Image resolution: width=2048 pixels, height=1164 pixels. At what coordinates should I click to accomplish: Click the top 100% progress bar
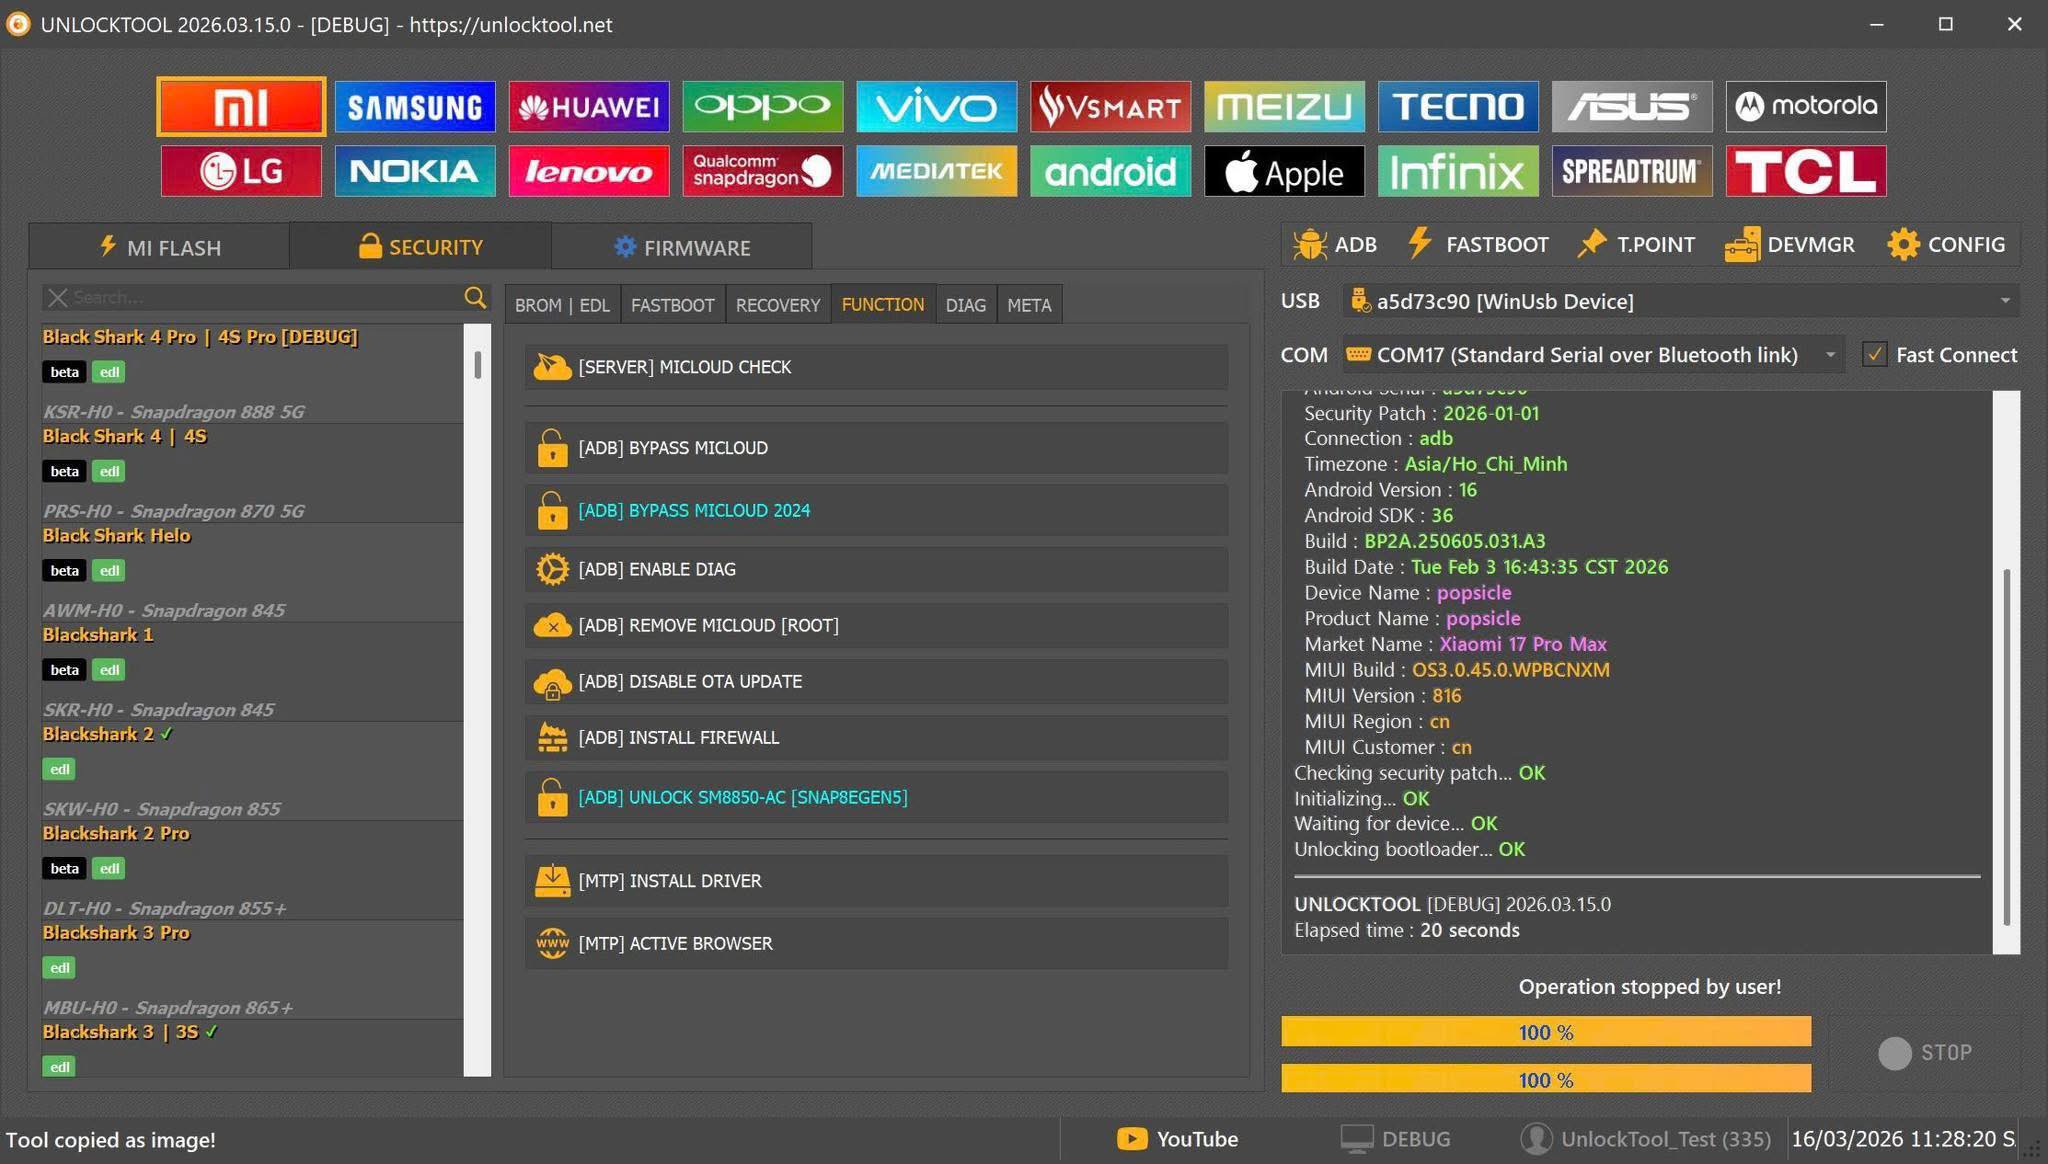point(1545,1032)
